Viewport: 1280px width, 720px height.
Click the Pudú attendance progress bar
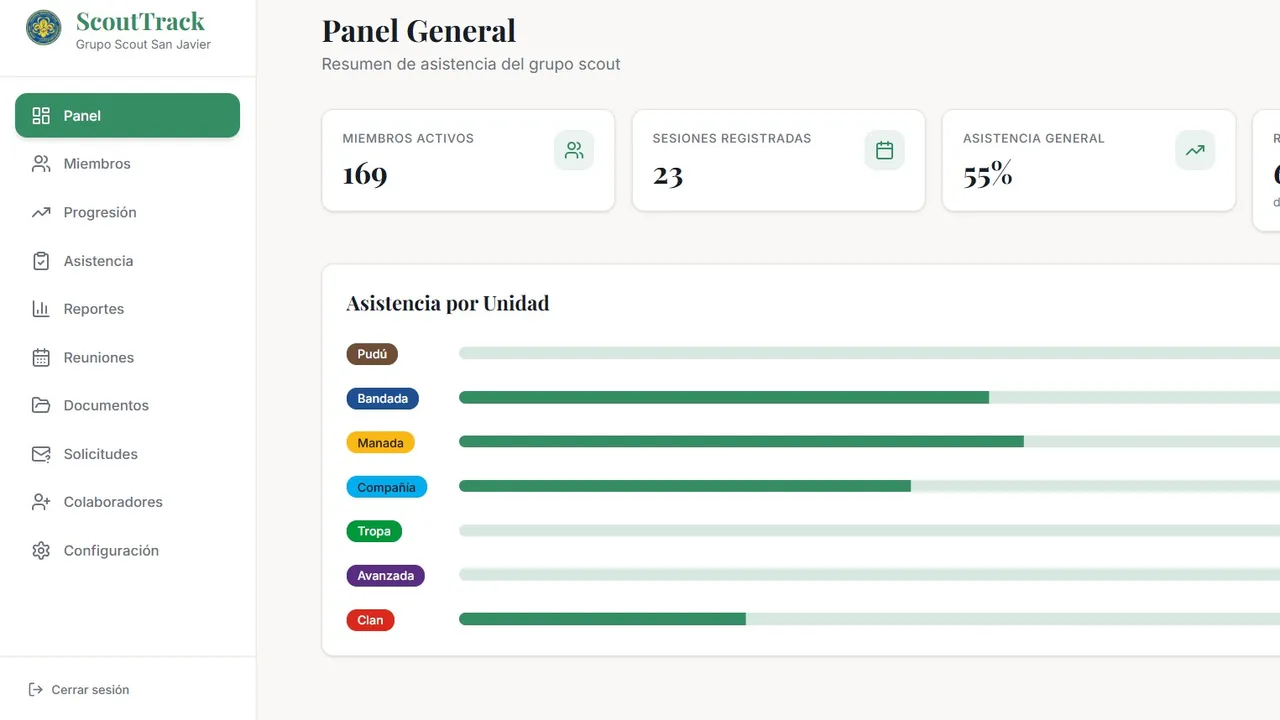869,353
